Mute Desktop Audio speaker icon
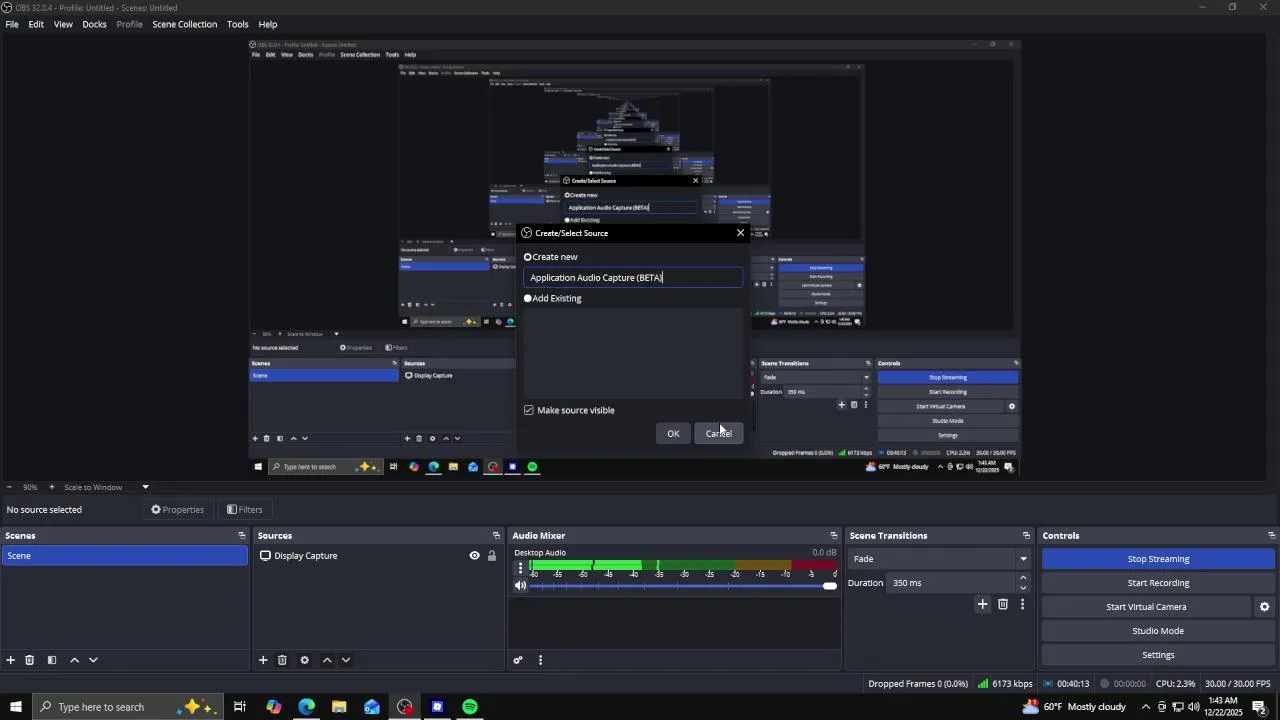The width and height of the screenshot is (1280, 720). 520,586
